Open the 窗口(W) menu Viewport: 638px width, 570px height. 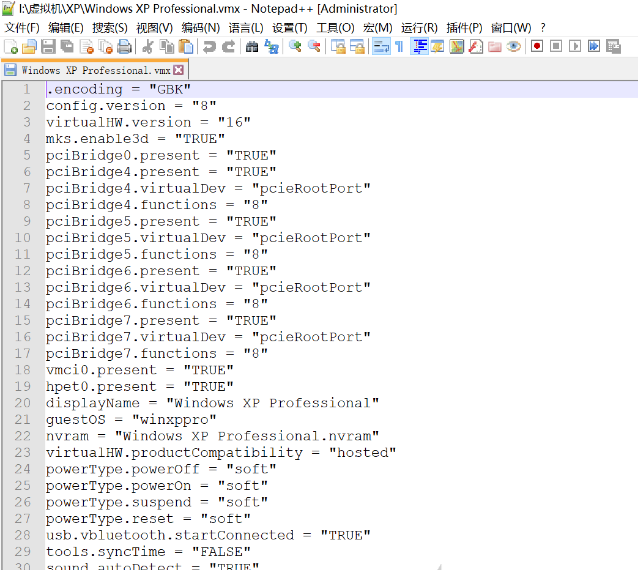(x=511, y=28)
